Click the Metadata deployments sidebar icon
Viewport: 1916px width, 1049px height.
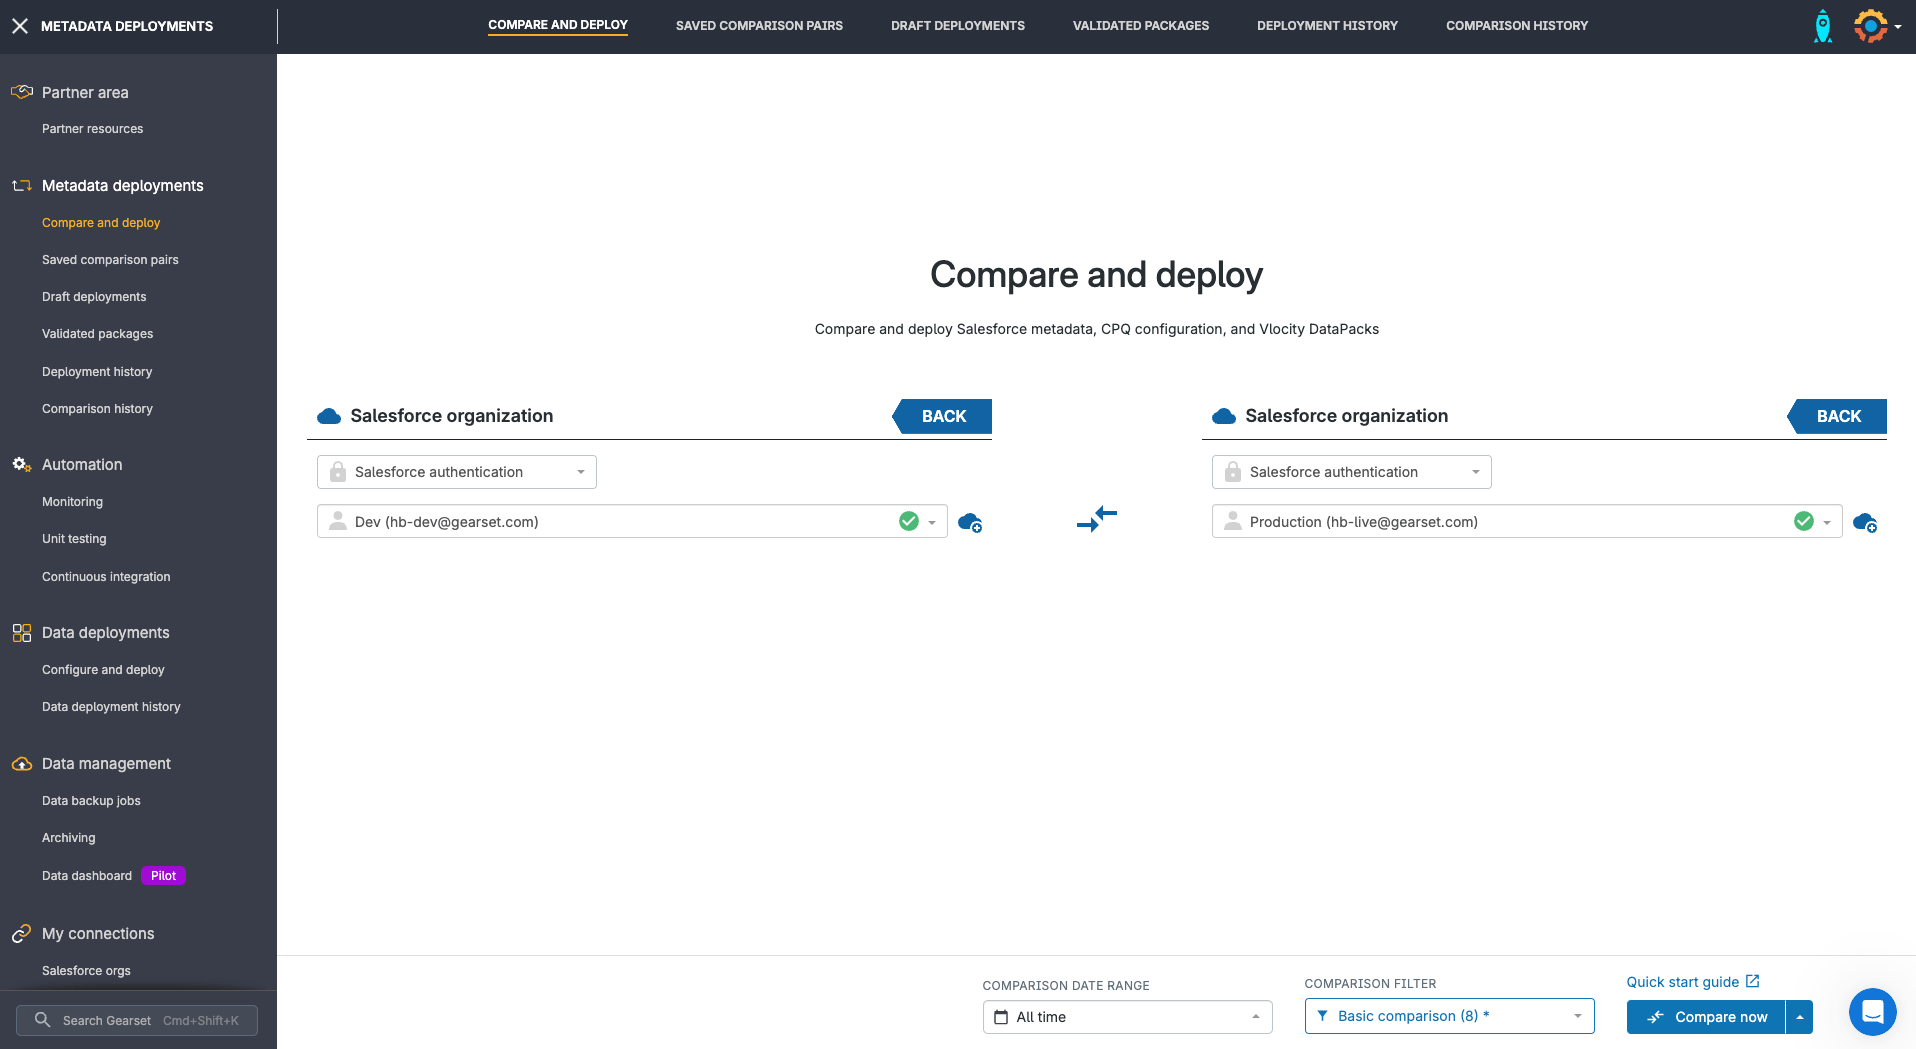click(x=21, y=185)
